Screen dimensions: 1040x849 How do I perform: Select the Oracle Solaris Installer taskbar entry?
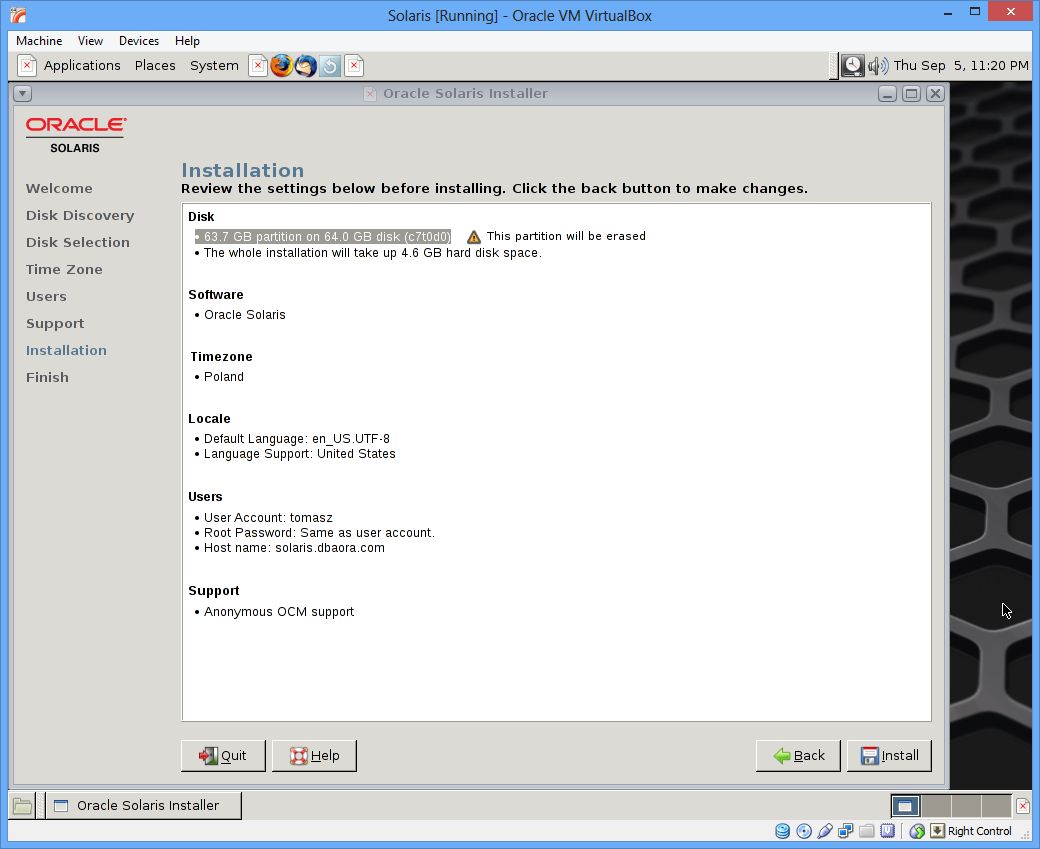point(144,806)
